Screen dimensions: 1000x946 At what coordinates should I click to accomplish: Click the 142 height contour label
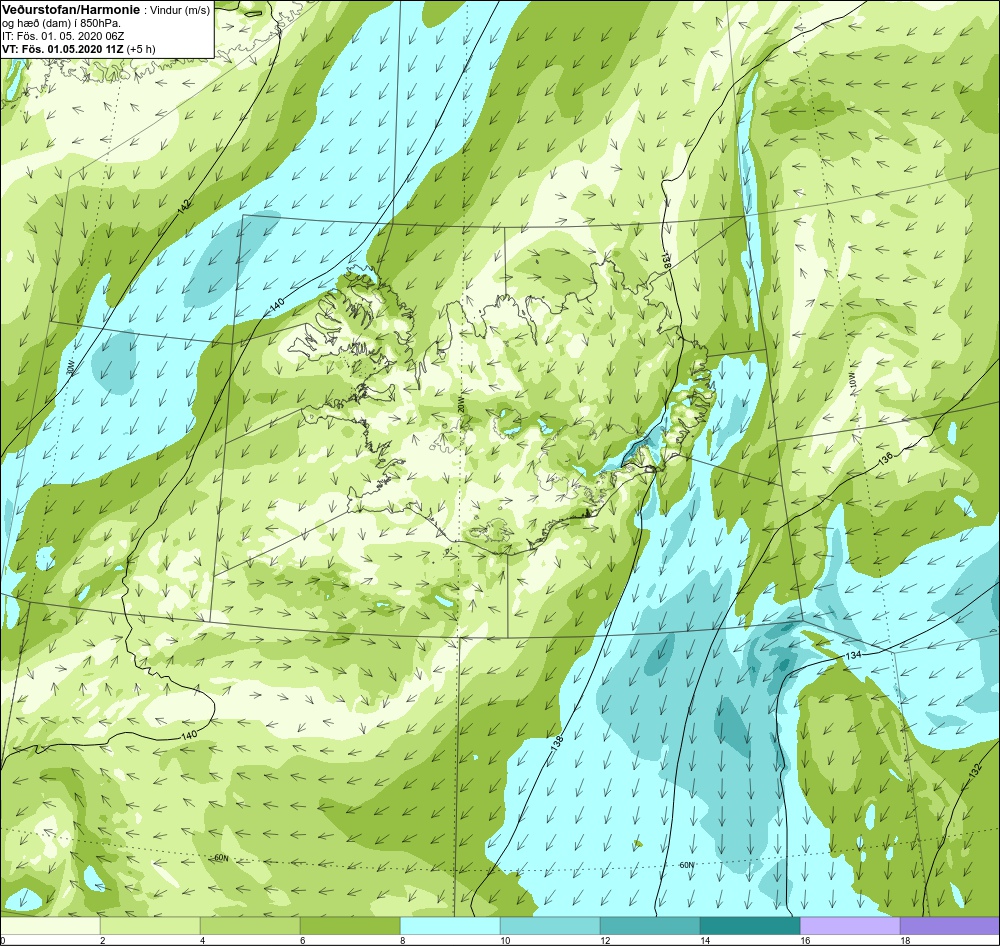pos(184,206)
